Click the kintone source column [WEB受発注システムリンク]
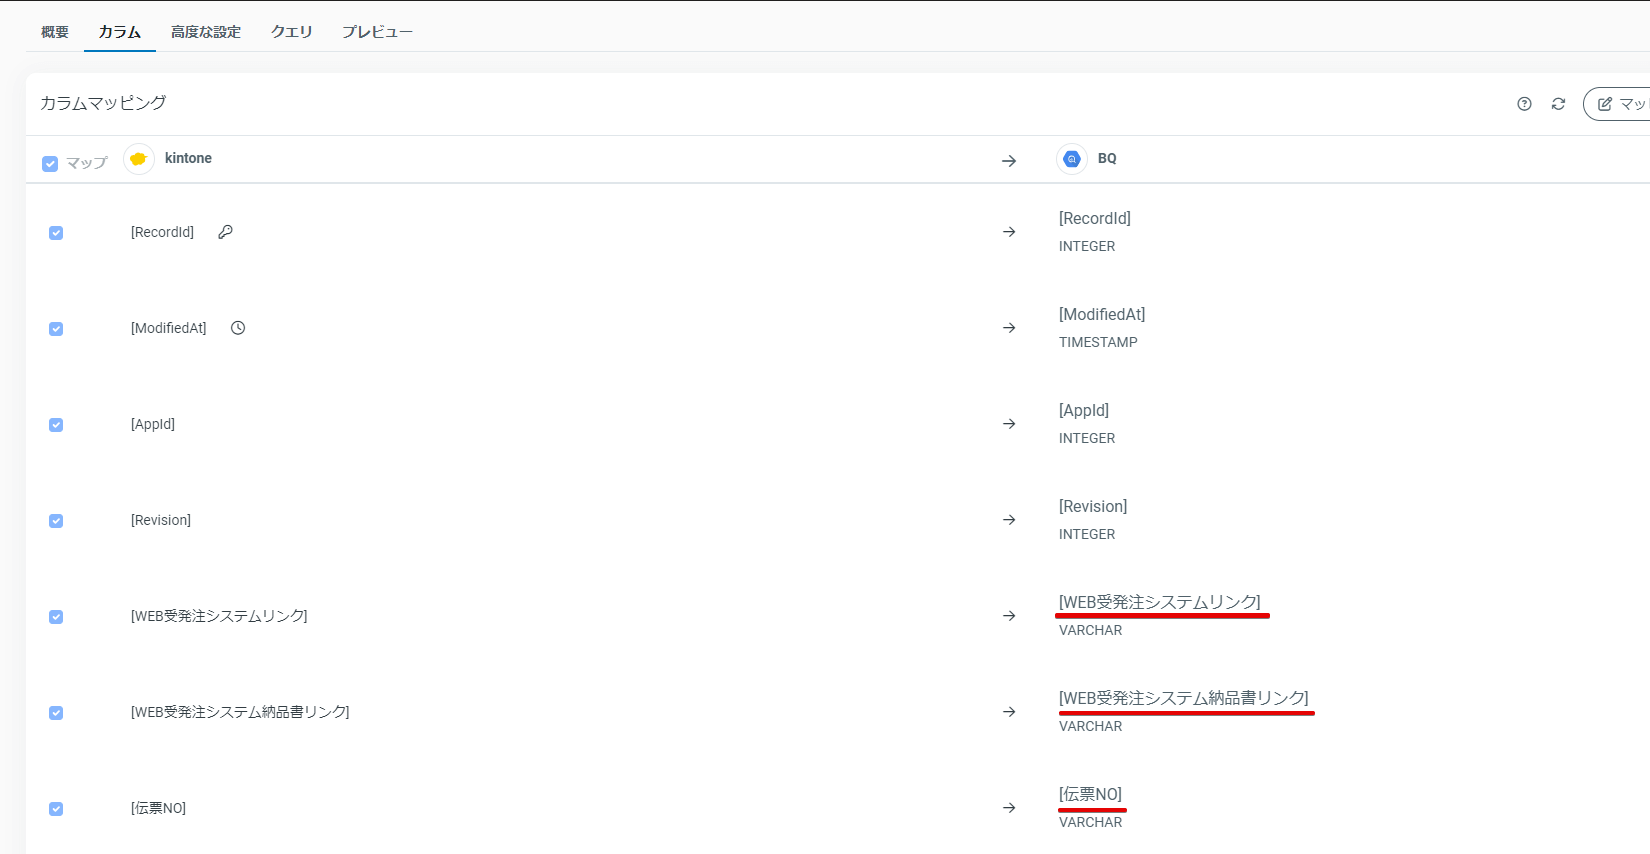This screenshot has height=854, width=1650. 219,616
